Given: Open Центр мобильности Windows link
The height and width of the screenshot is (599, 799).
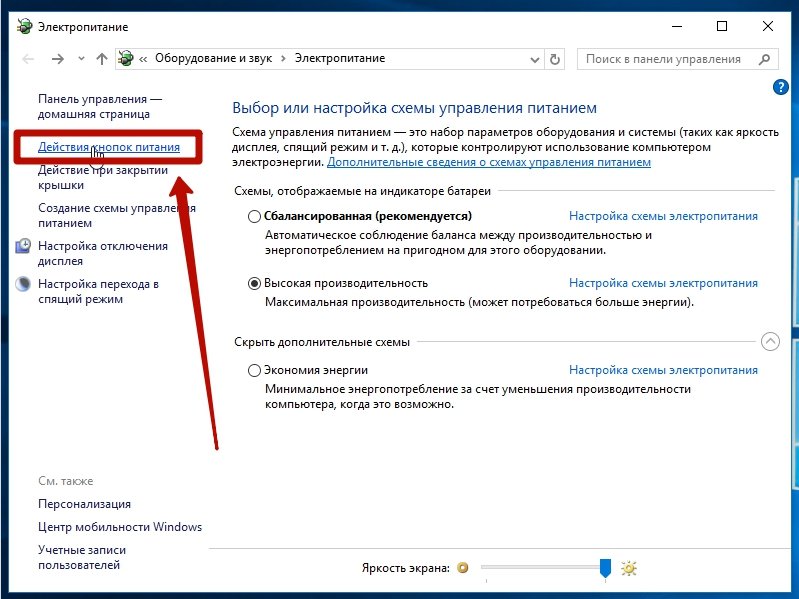Looking at the screenshot, I should [120, 527].
